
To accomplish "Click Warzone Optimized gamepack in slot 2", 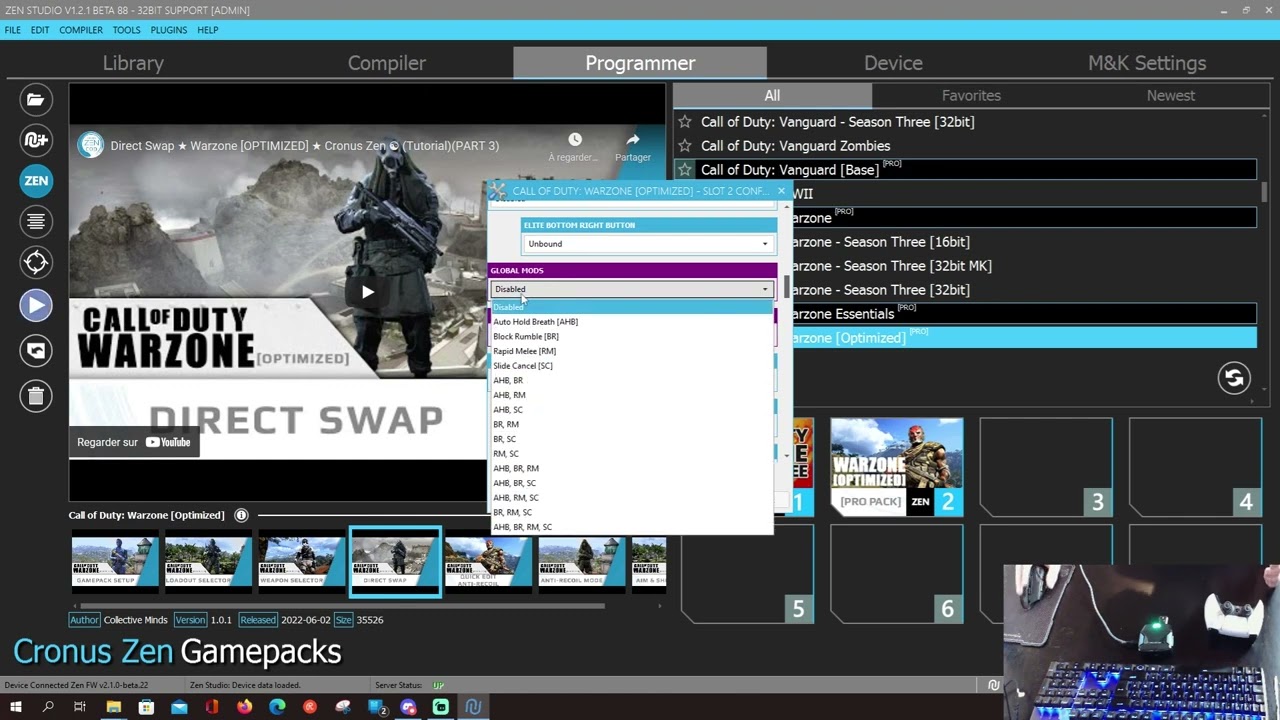I will point(897,467).
